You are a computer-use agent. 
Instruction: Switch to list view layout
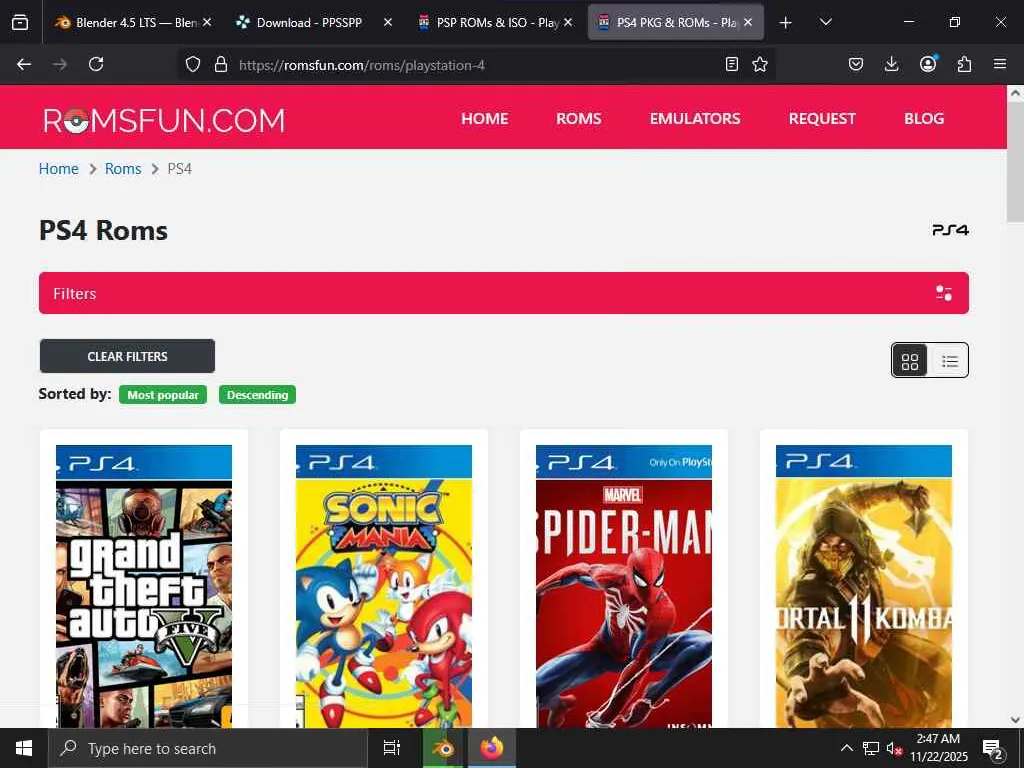tap(950, 361)
